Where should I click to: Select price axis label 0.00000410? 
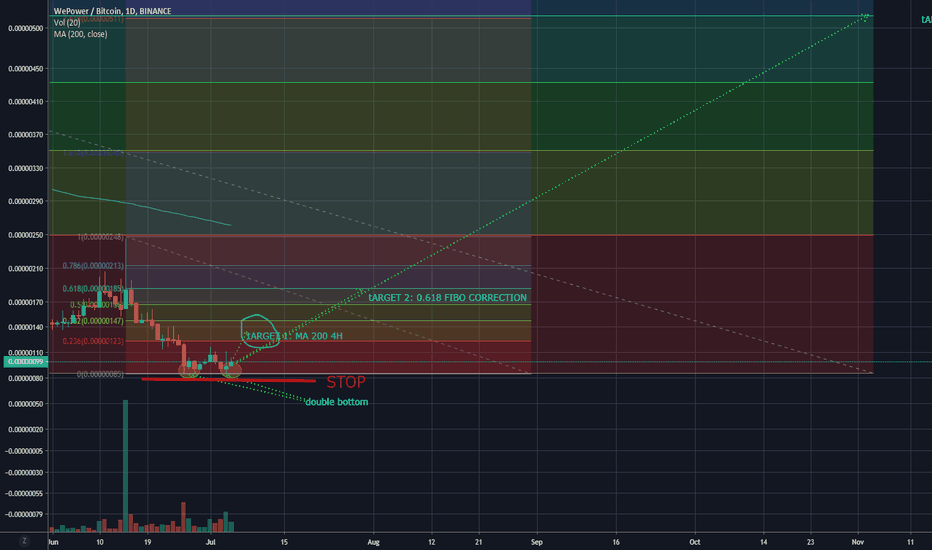[x=26, y=102]
